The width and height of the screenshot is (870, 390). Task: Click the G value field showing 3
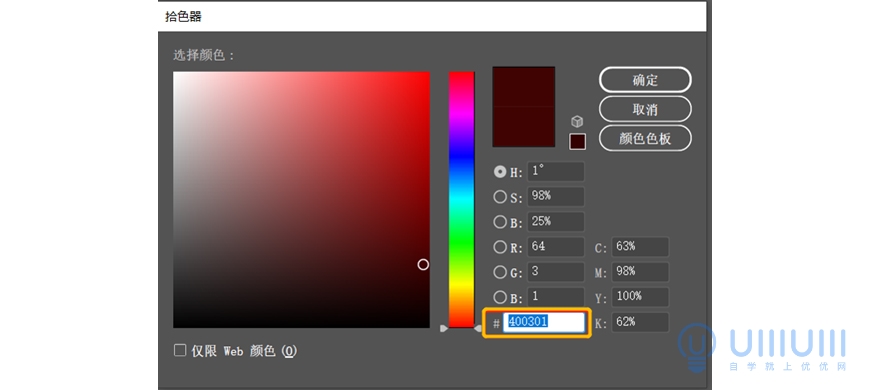click(x=555, y=272)
